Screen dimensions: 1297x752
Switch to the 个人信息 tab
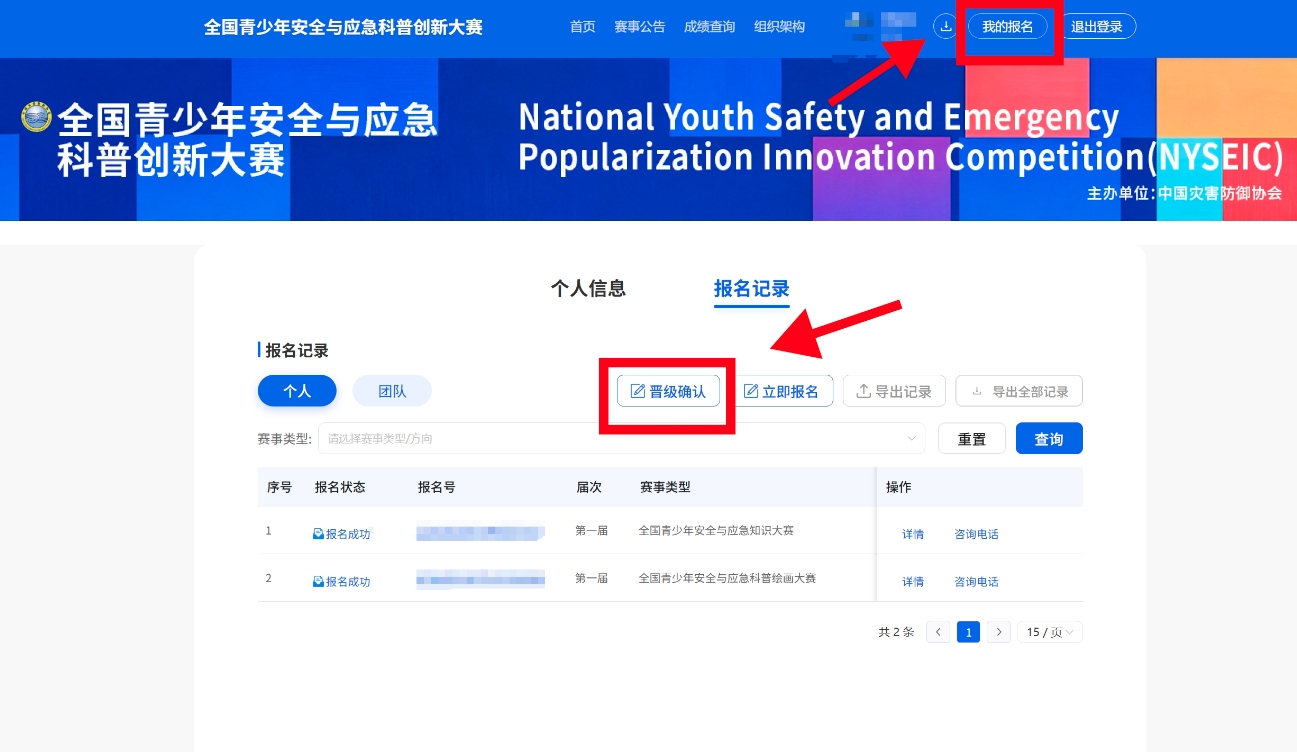point(588,288)
